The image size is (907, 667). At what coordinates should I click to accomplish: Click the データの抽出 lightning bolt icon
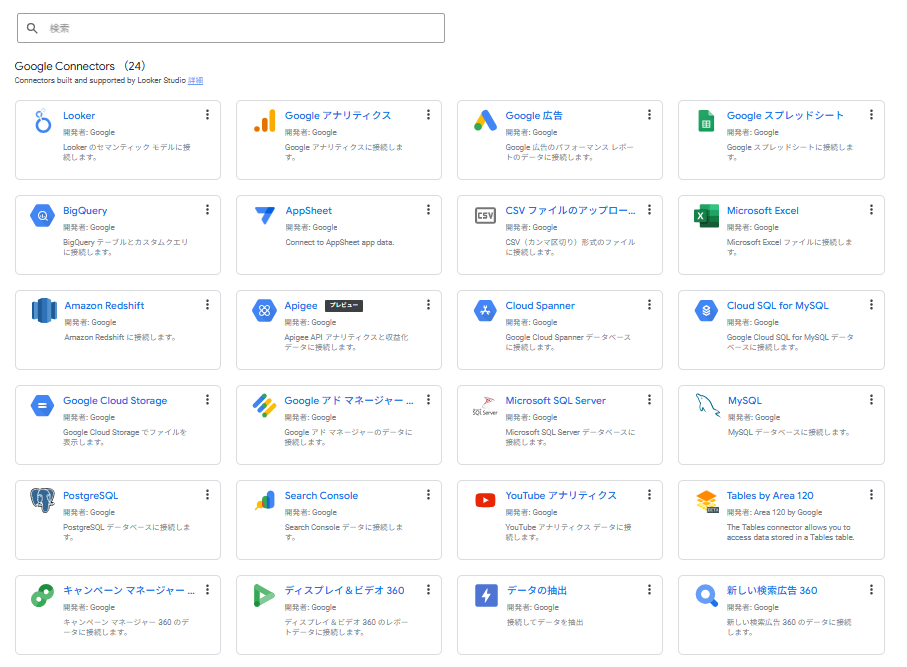click(486, 595)
